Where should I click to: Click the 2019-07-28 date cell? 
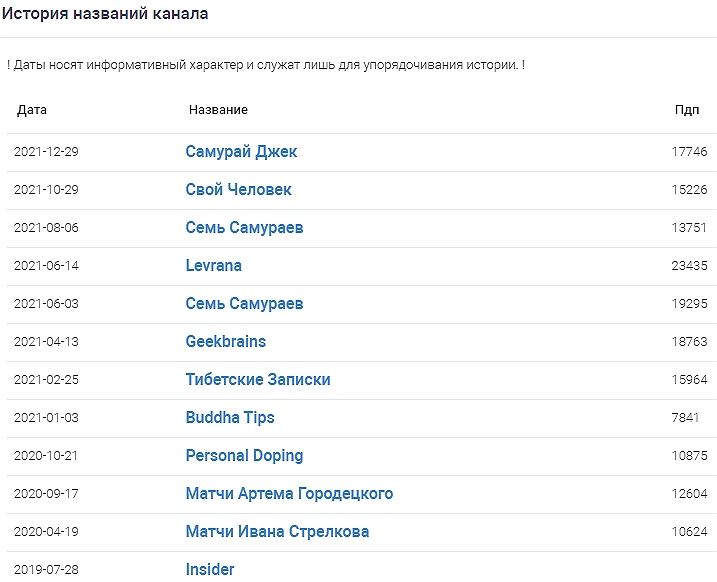point(46,569)
